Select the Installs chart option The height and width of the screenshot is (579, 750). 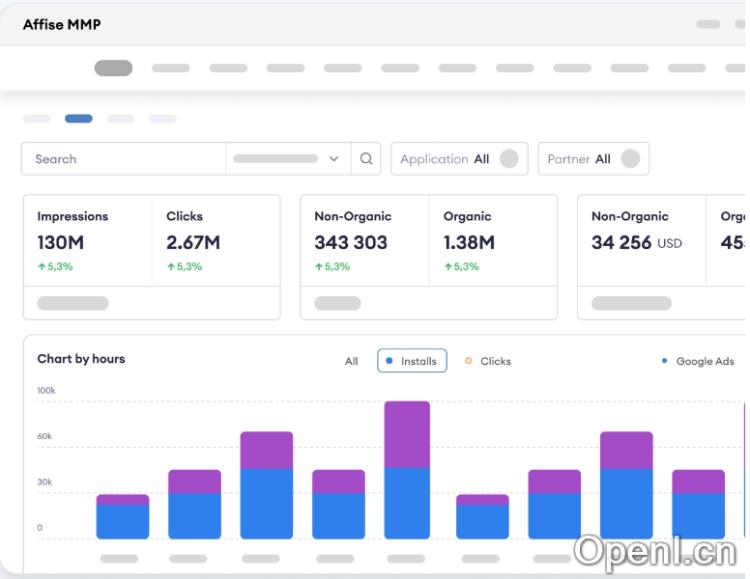412,361
